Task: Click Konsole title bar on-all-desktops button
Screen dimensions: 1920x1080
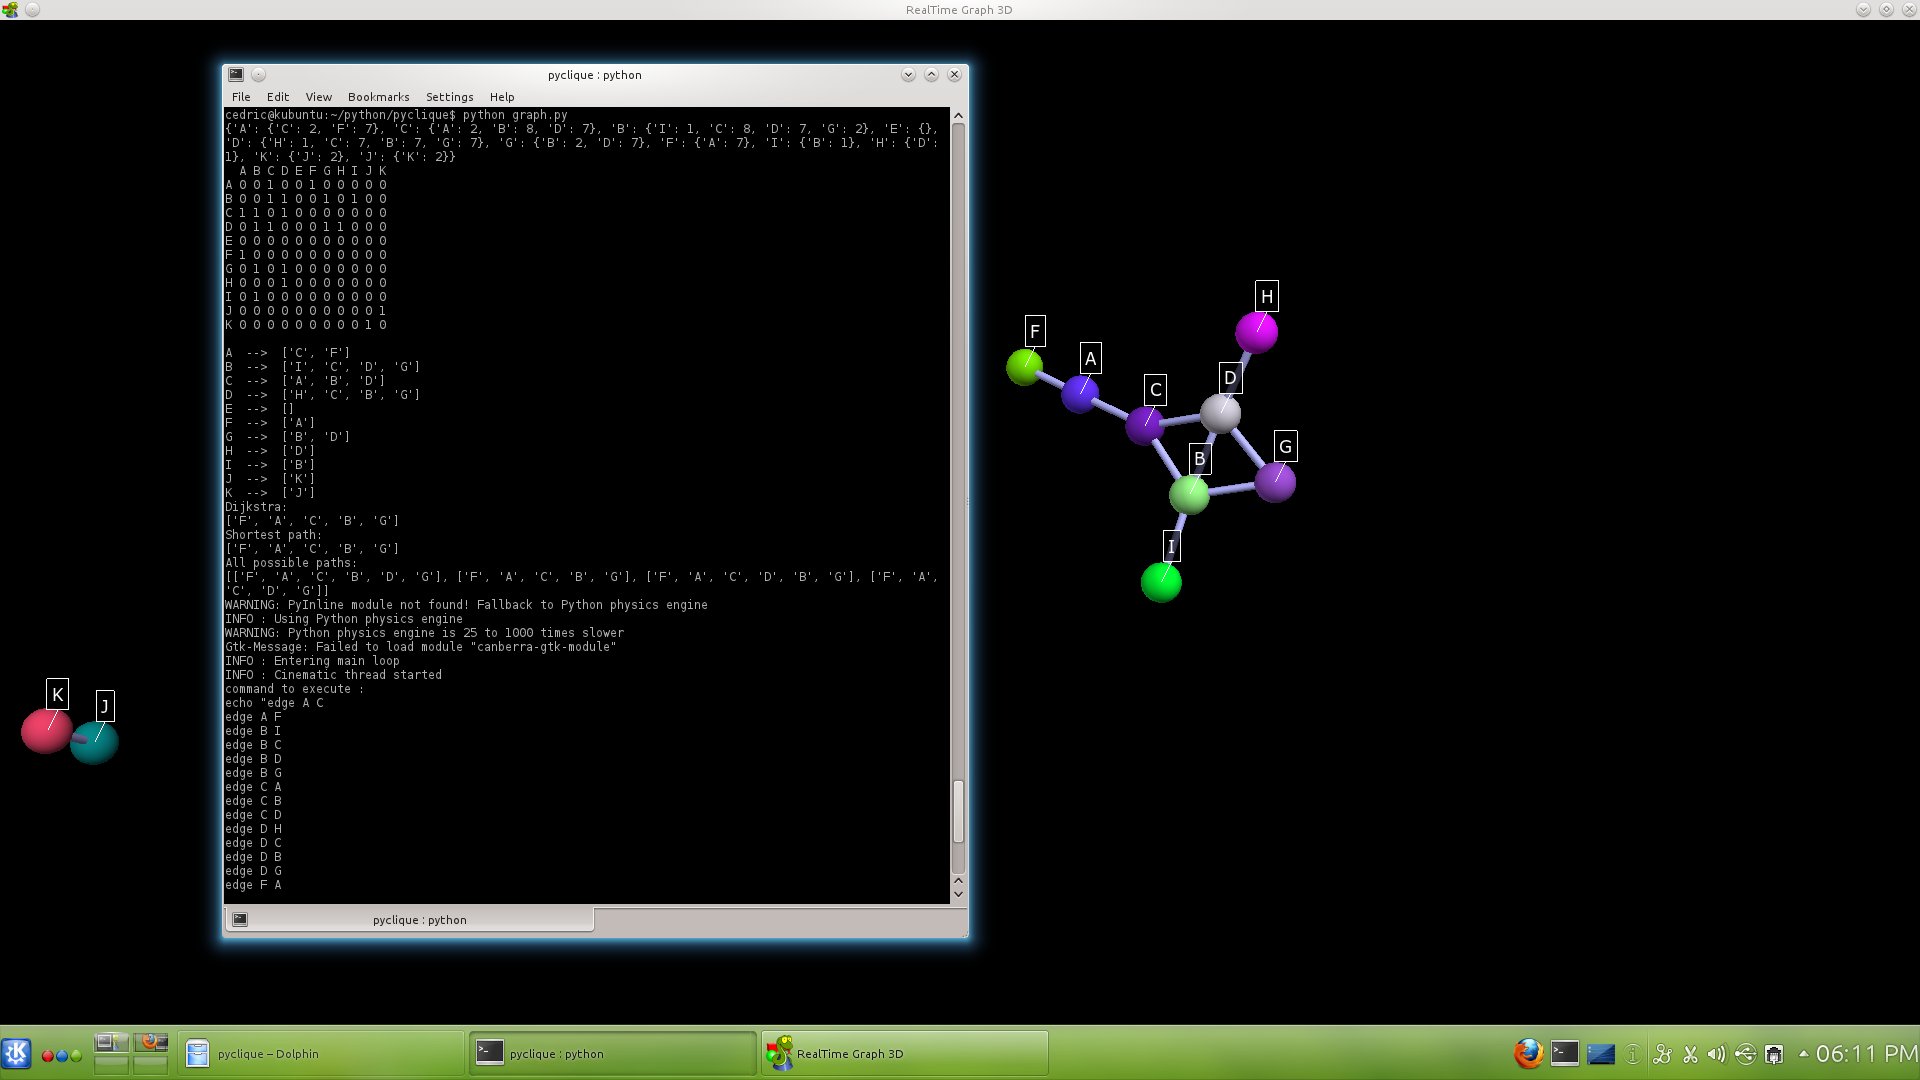Action: (258, 75)
